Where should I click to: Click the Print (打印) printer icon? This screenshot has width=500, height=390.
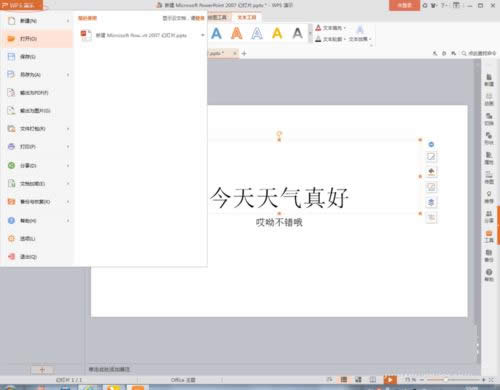(x=12, y=147)
